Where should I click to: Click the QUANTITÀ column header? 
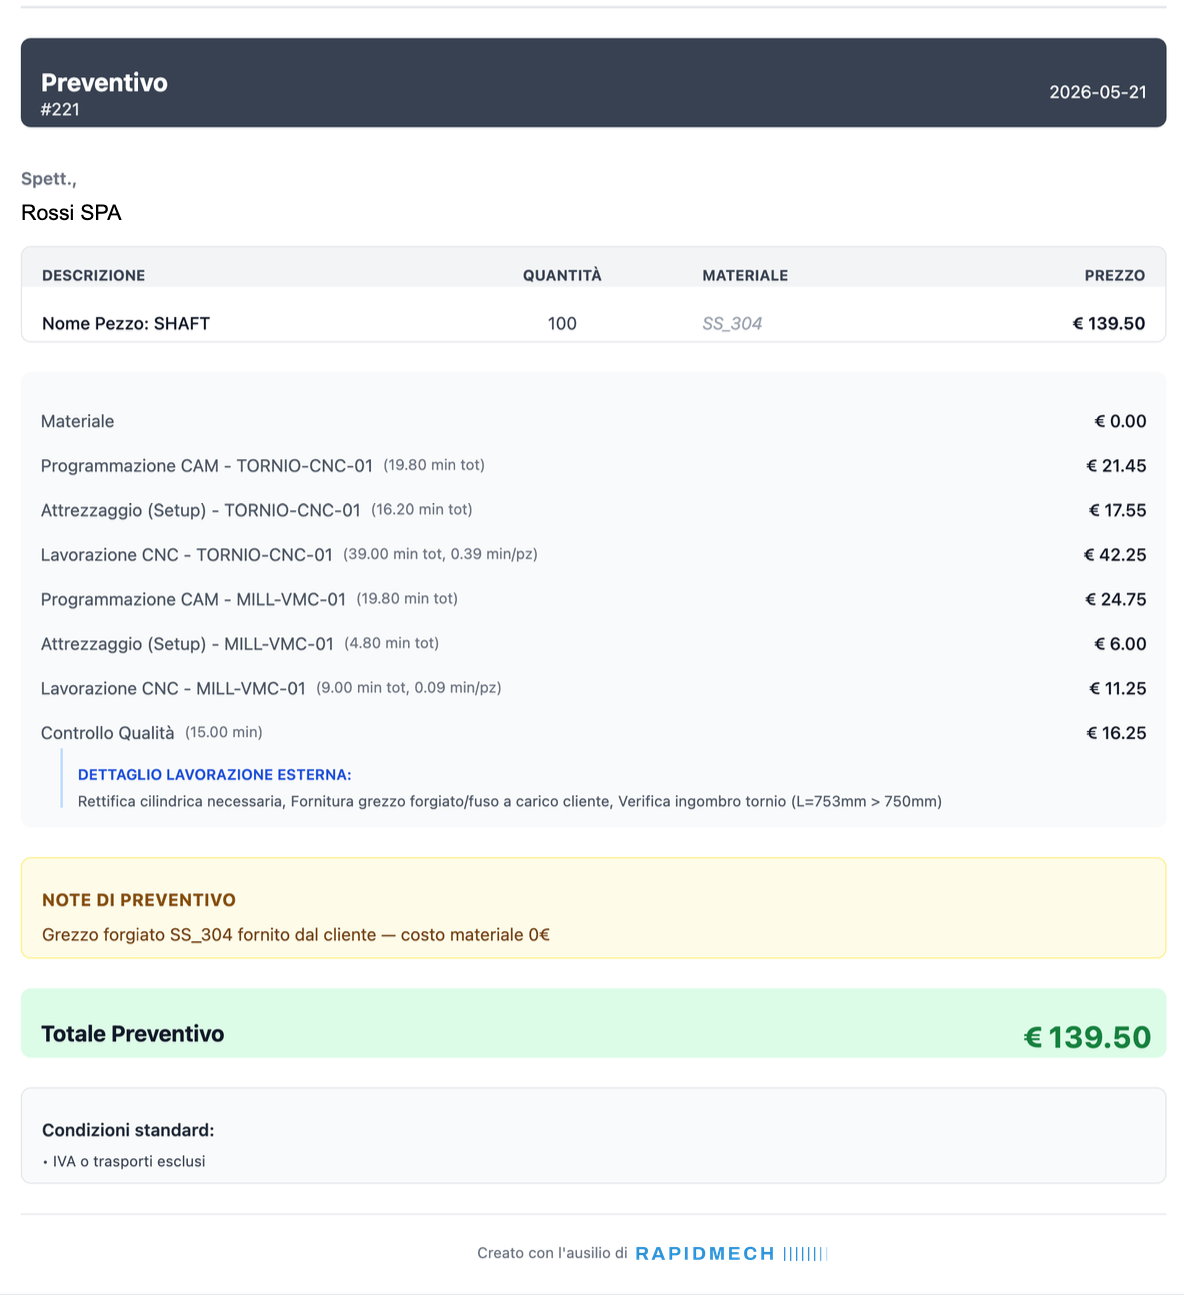(562, 275)
